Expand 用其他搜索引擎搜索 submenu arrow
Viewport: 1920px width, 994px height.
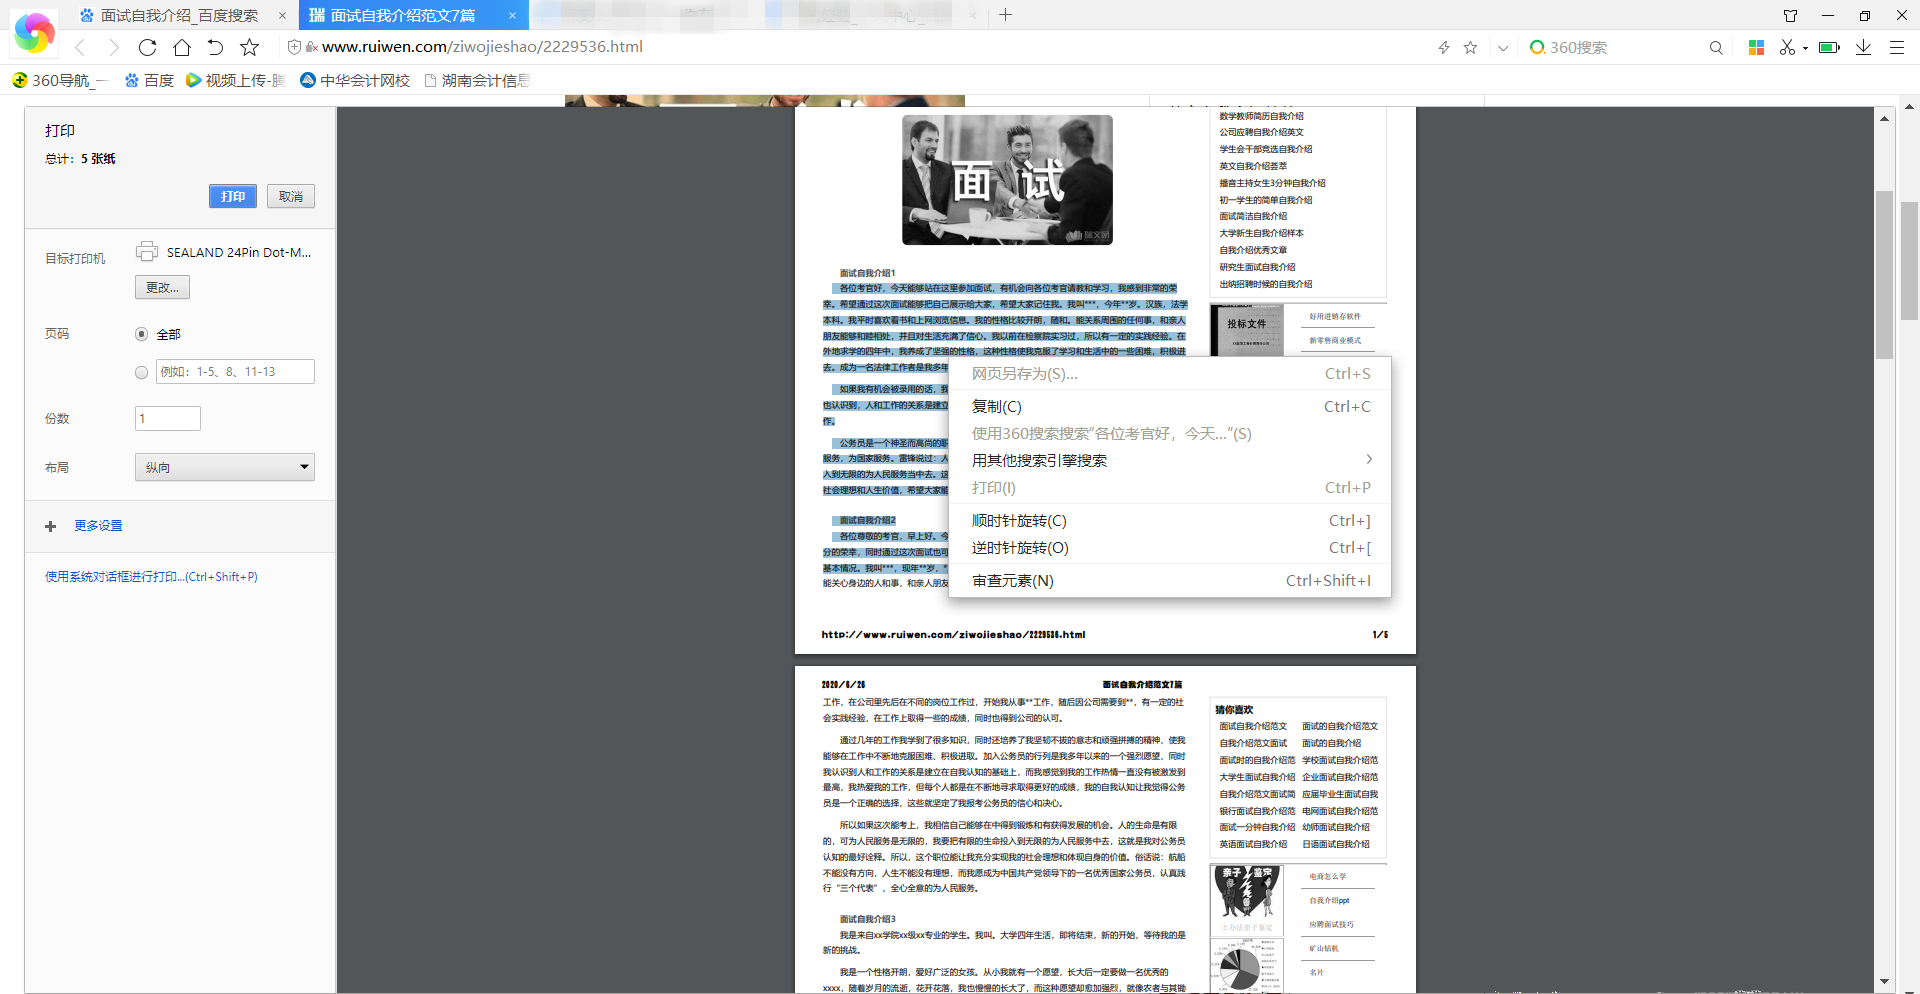[x=1369, y=459]
